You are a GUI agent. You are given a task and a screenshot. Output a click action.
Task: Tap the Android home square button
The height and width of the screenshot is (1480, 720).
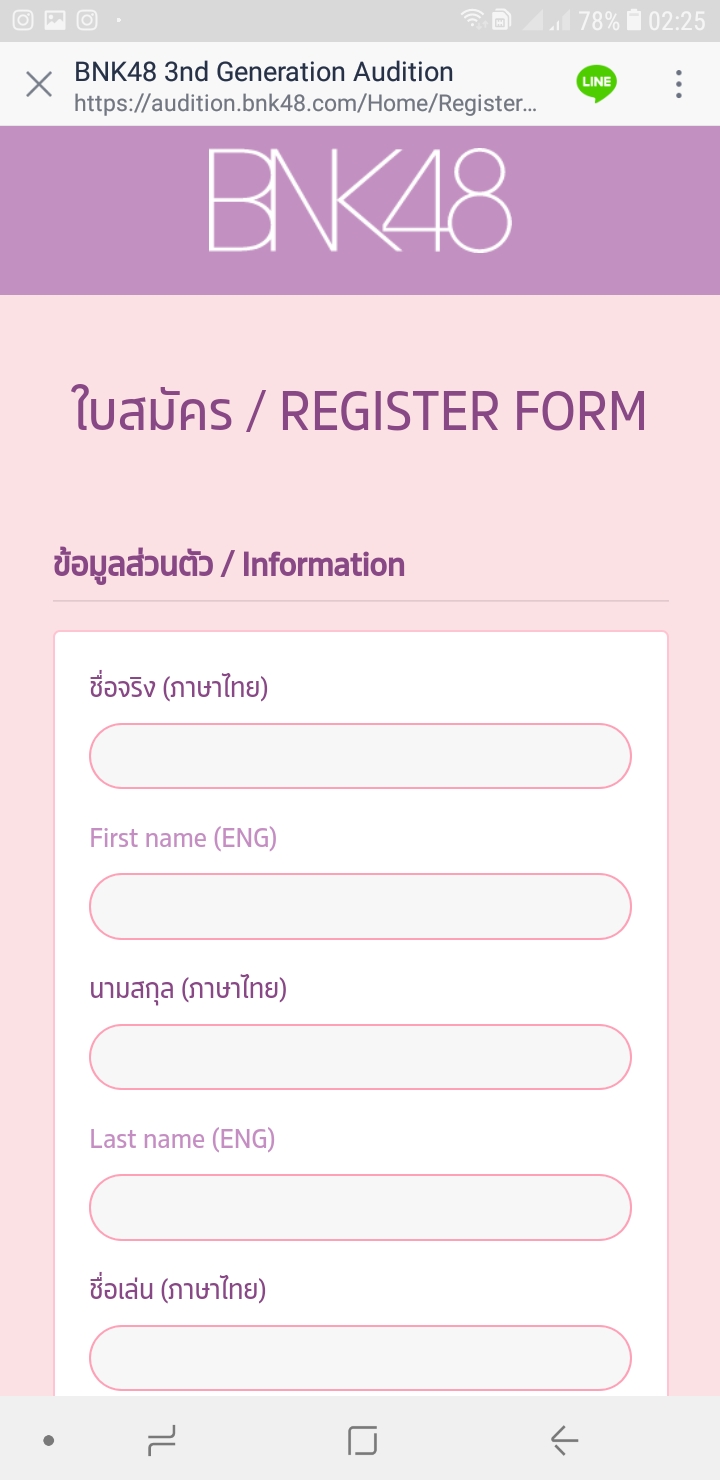362,1440
